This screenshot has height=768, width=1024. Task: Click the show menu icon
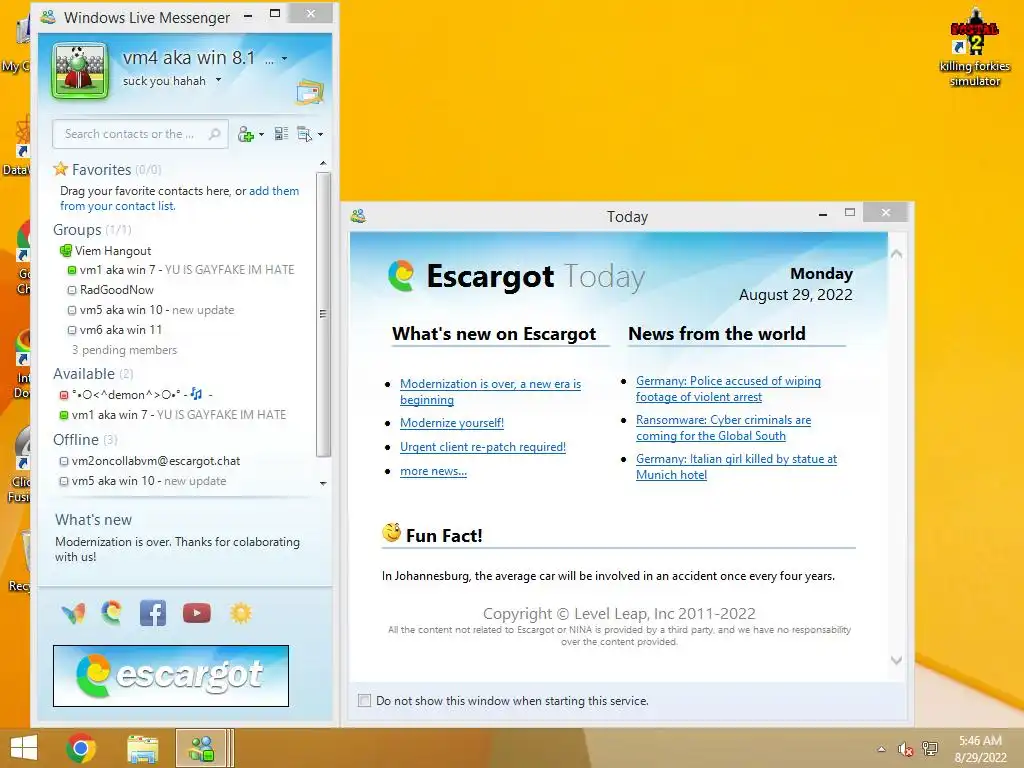[x=304, y=134]
